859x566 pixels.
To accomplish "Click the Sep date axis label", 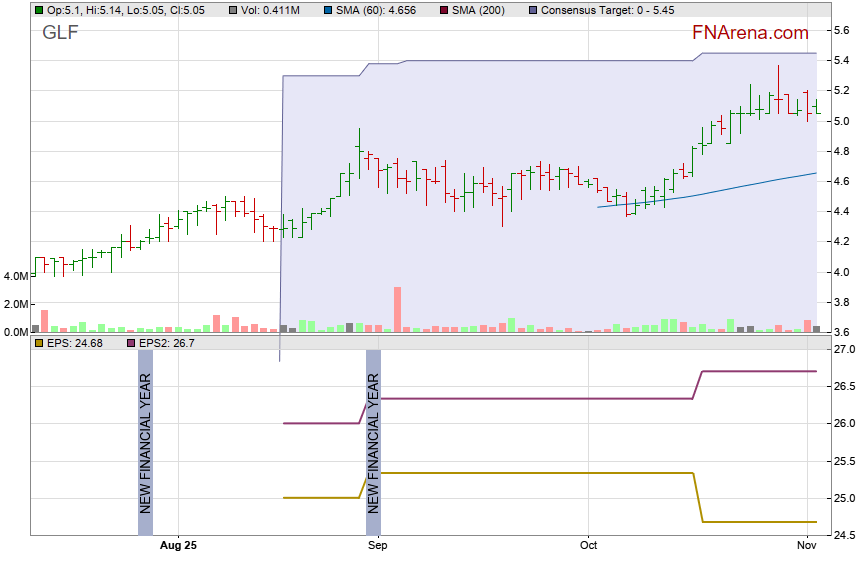I will click(x=377, y=546).
